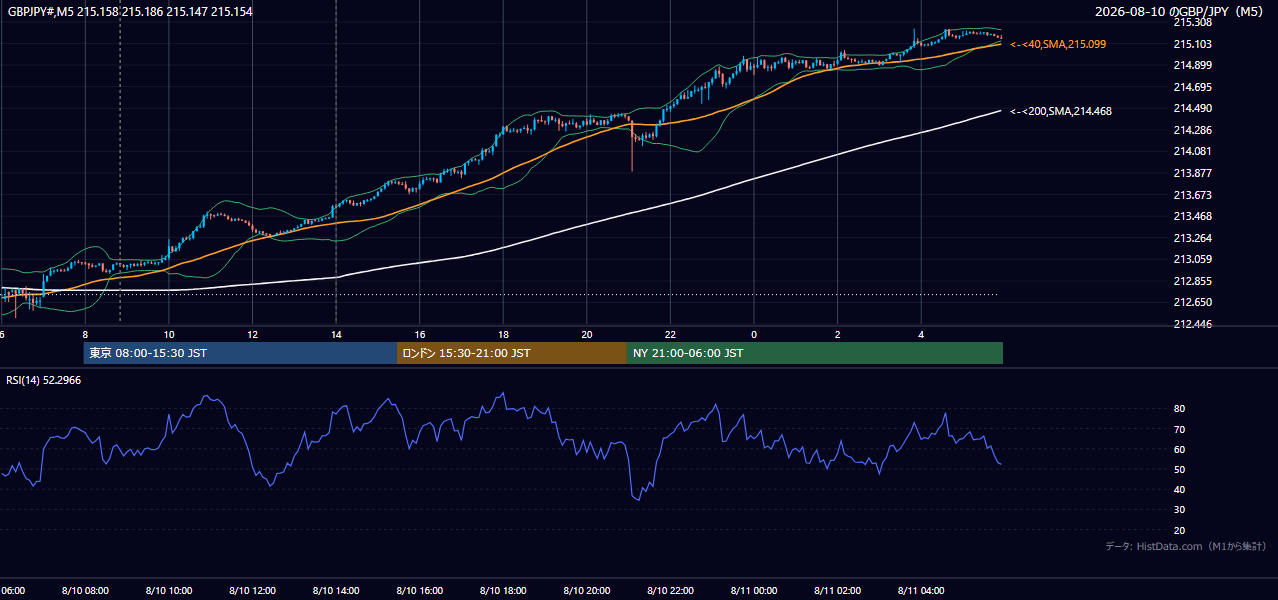Click bottom time label 8/11 04:00
1278x600 pixels.
pyautogui.click(x=921, y=591)
